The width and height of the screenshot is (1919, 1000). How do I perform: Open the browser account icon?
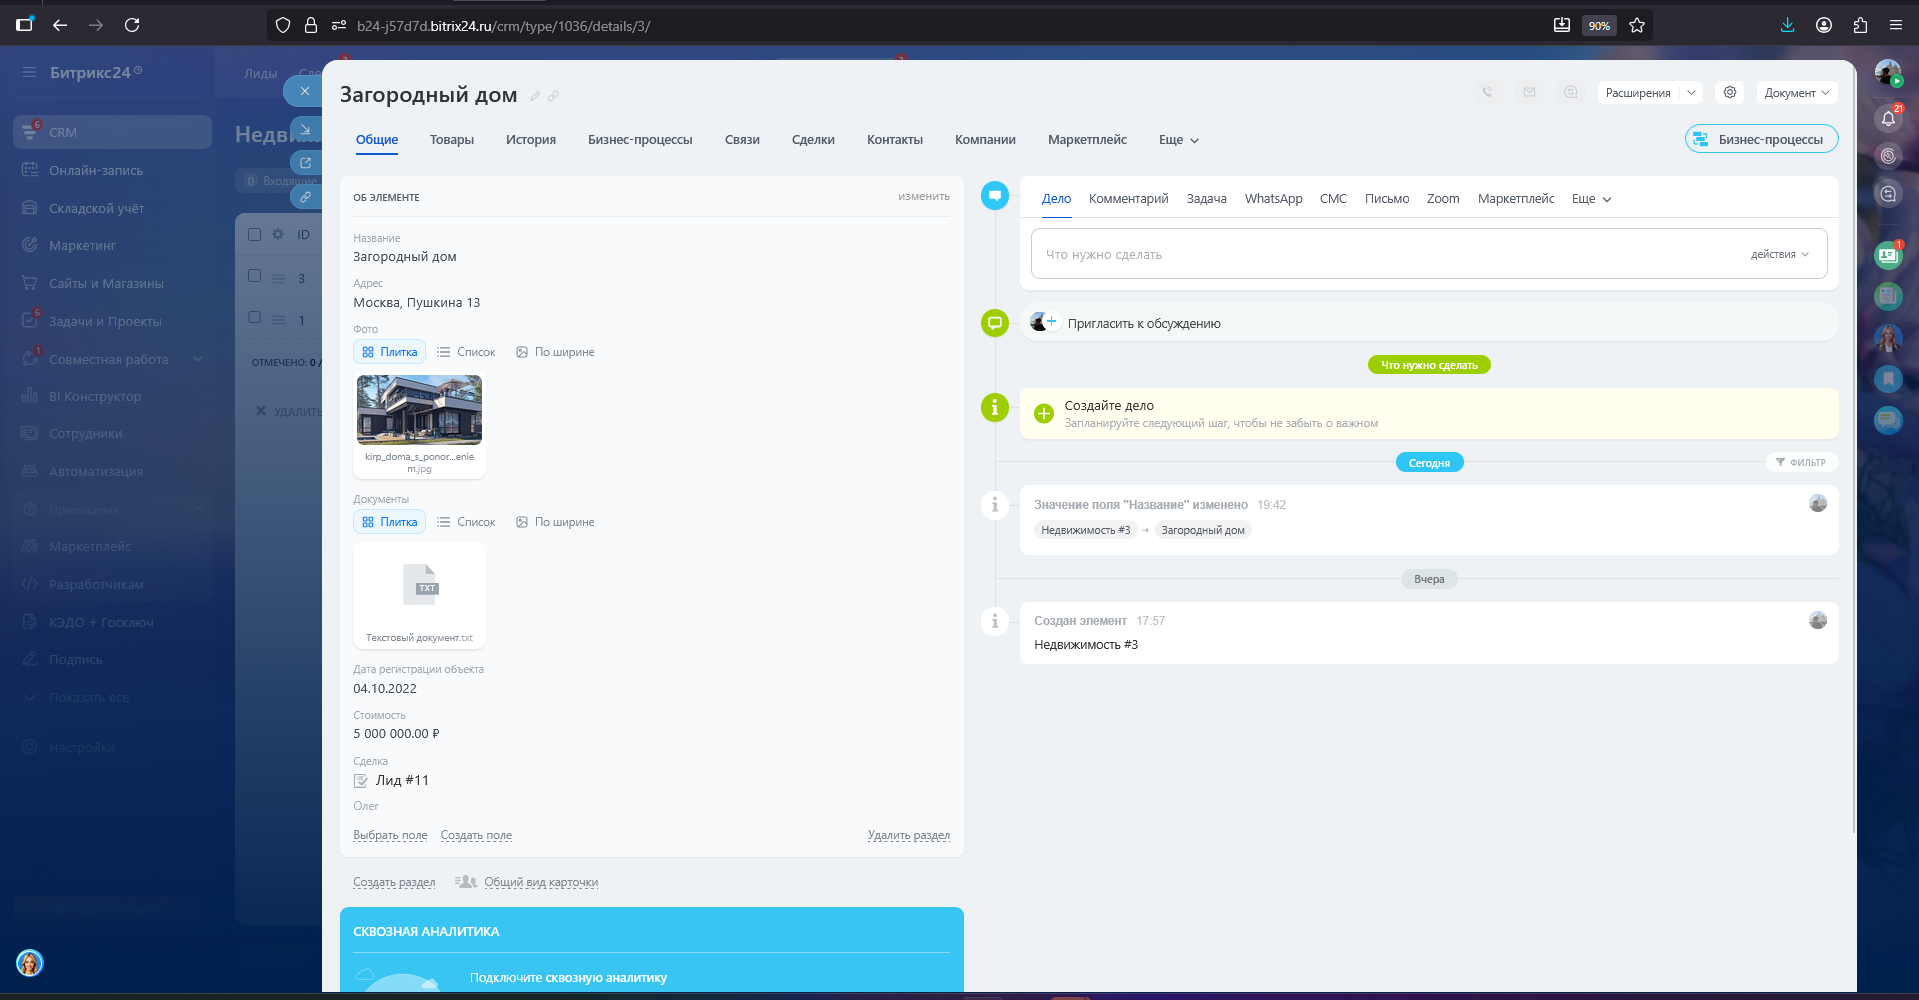click(1824, 26)
